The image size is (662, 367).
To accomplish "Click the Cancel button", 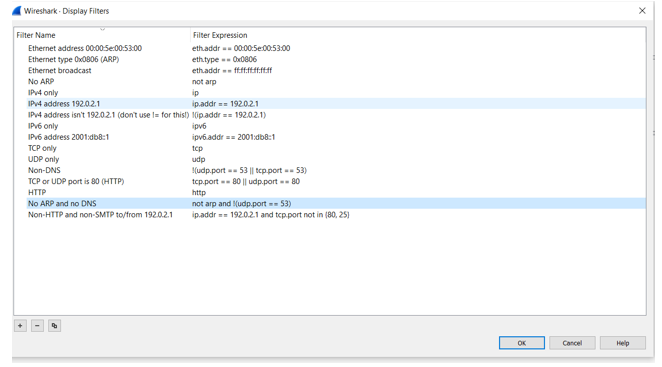I will coord(572,343).
